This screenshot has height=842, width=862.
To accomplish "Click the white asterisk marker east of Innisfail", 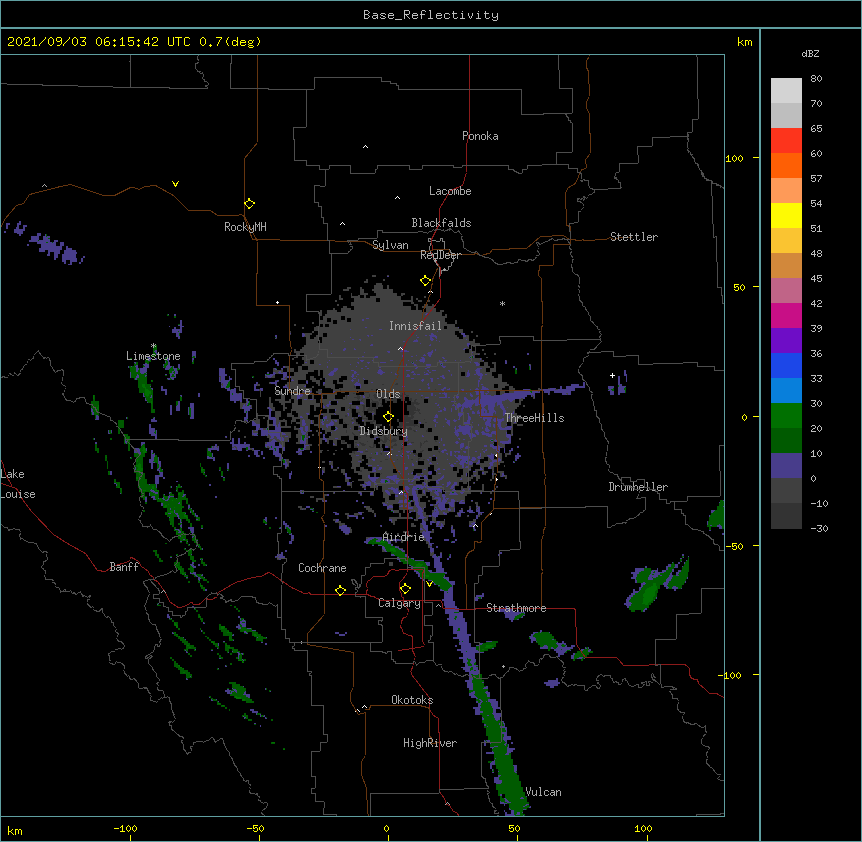I will (502, 303).
